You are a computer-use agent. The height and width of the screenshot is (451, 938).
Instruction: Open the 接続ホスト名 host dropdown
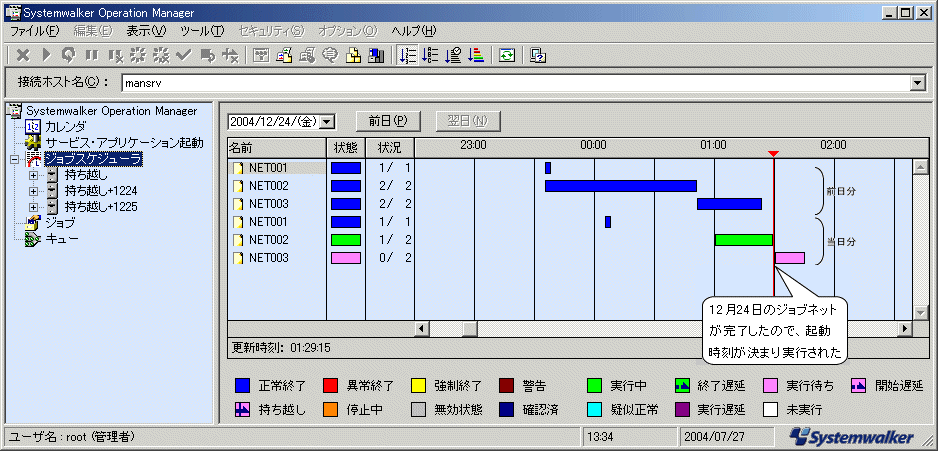(x=918, y=84)
